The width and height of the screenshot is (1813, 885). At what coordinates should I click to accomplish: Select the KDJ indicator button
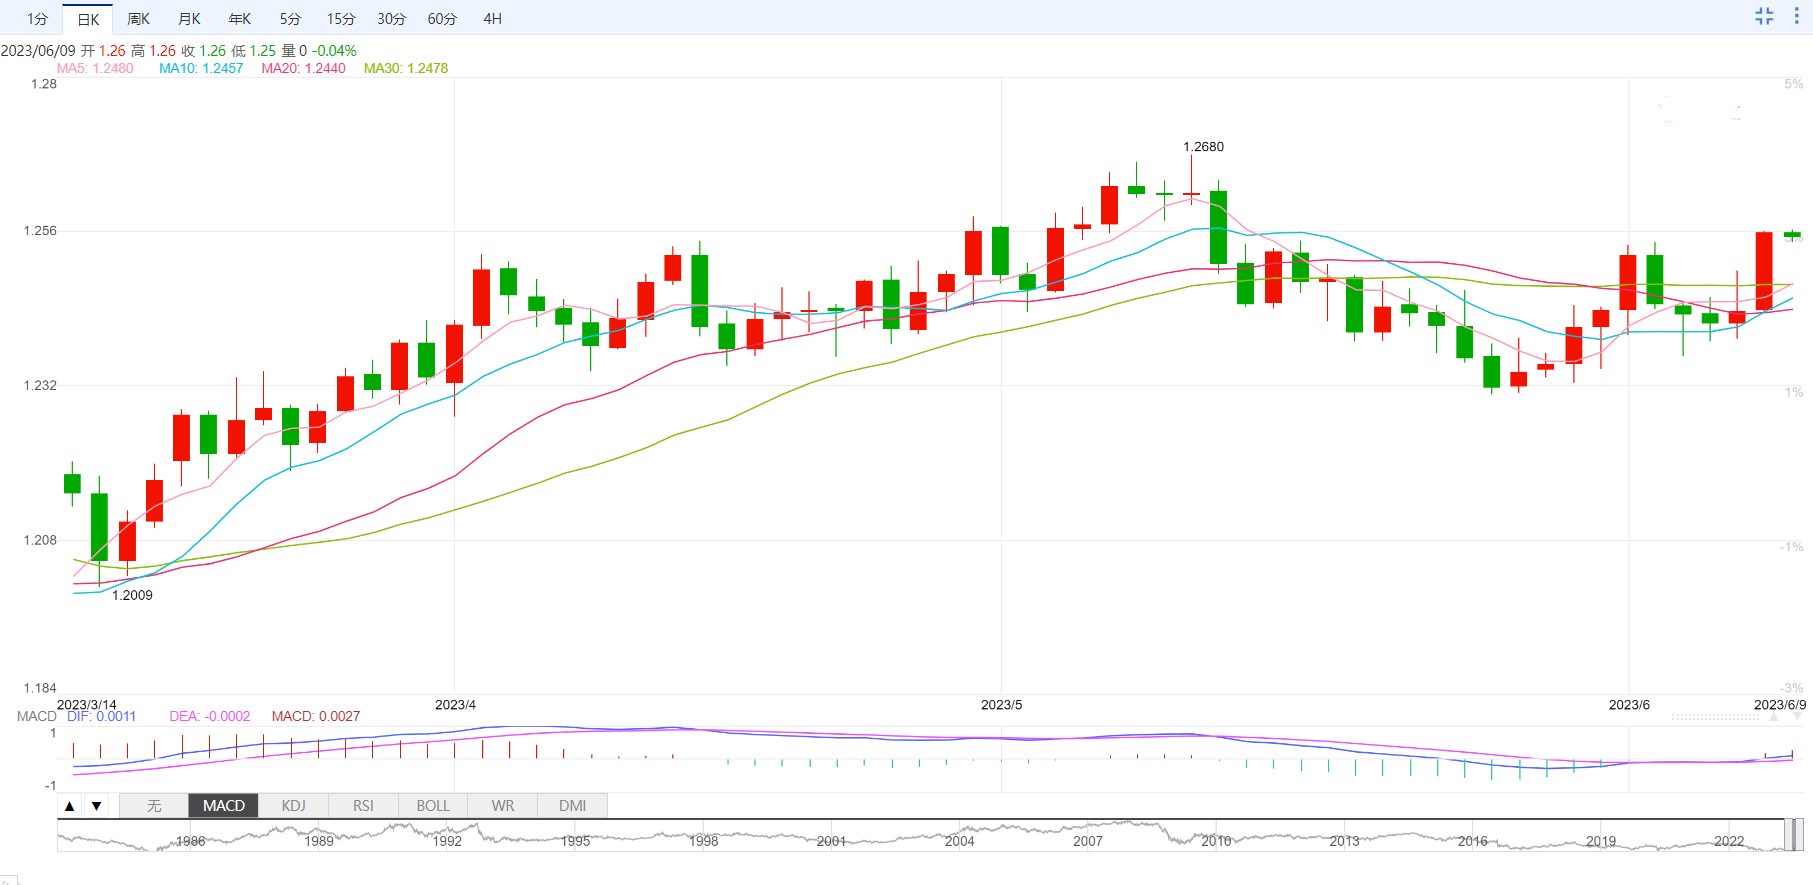click(x=294, y=806)
